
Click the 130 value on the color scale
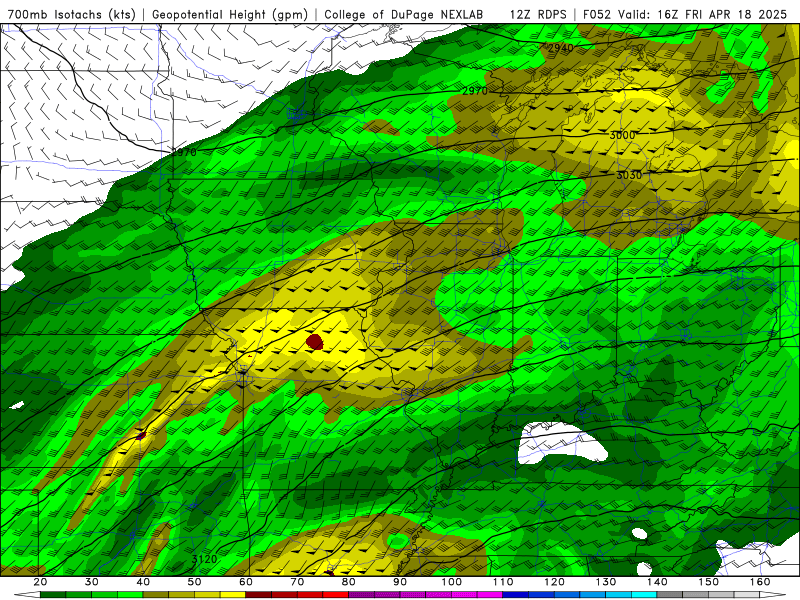click(x=606, y=582)
